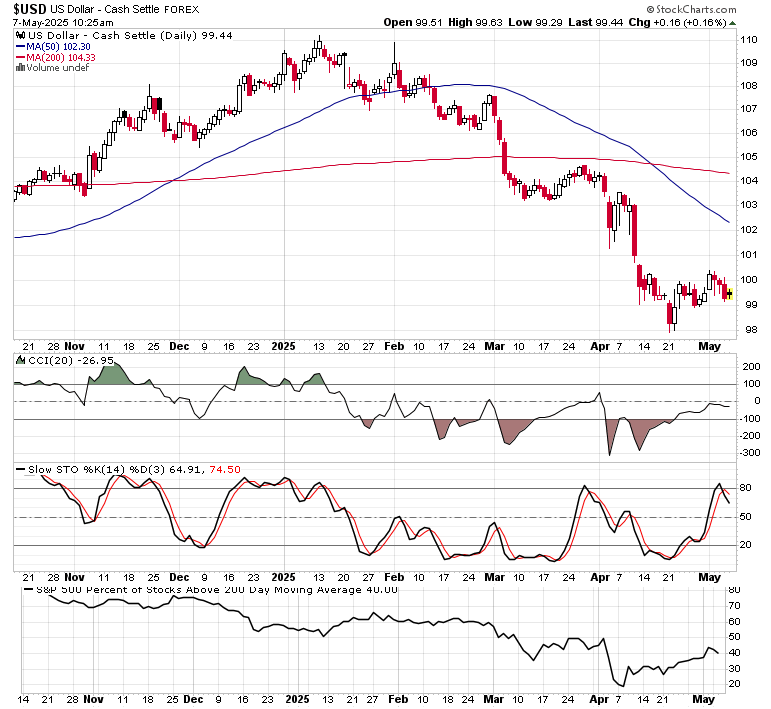The width and height of the screenshot is (771, 709).
Task: Click the copyright symbol before StockCharts.com
Action: (x=651, y=9)
